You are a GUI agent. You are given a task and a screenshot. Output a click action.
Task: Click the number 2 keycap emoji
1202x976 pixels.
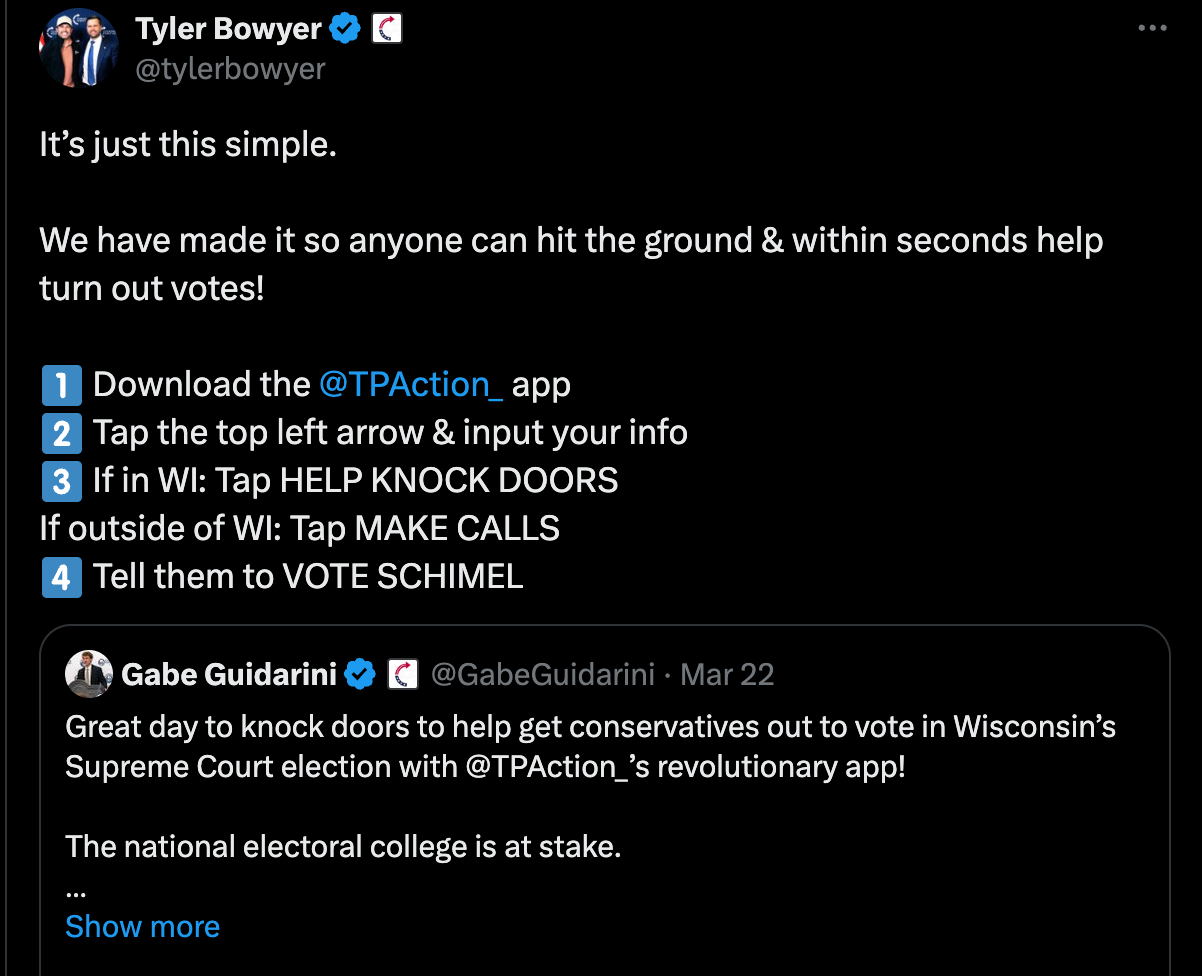tap(60, 433)
